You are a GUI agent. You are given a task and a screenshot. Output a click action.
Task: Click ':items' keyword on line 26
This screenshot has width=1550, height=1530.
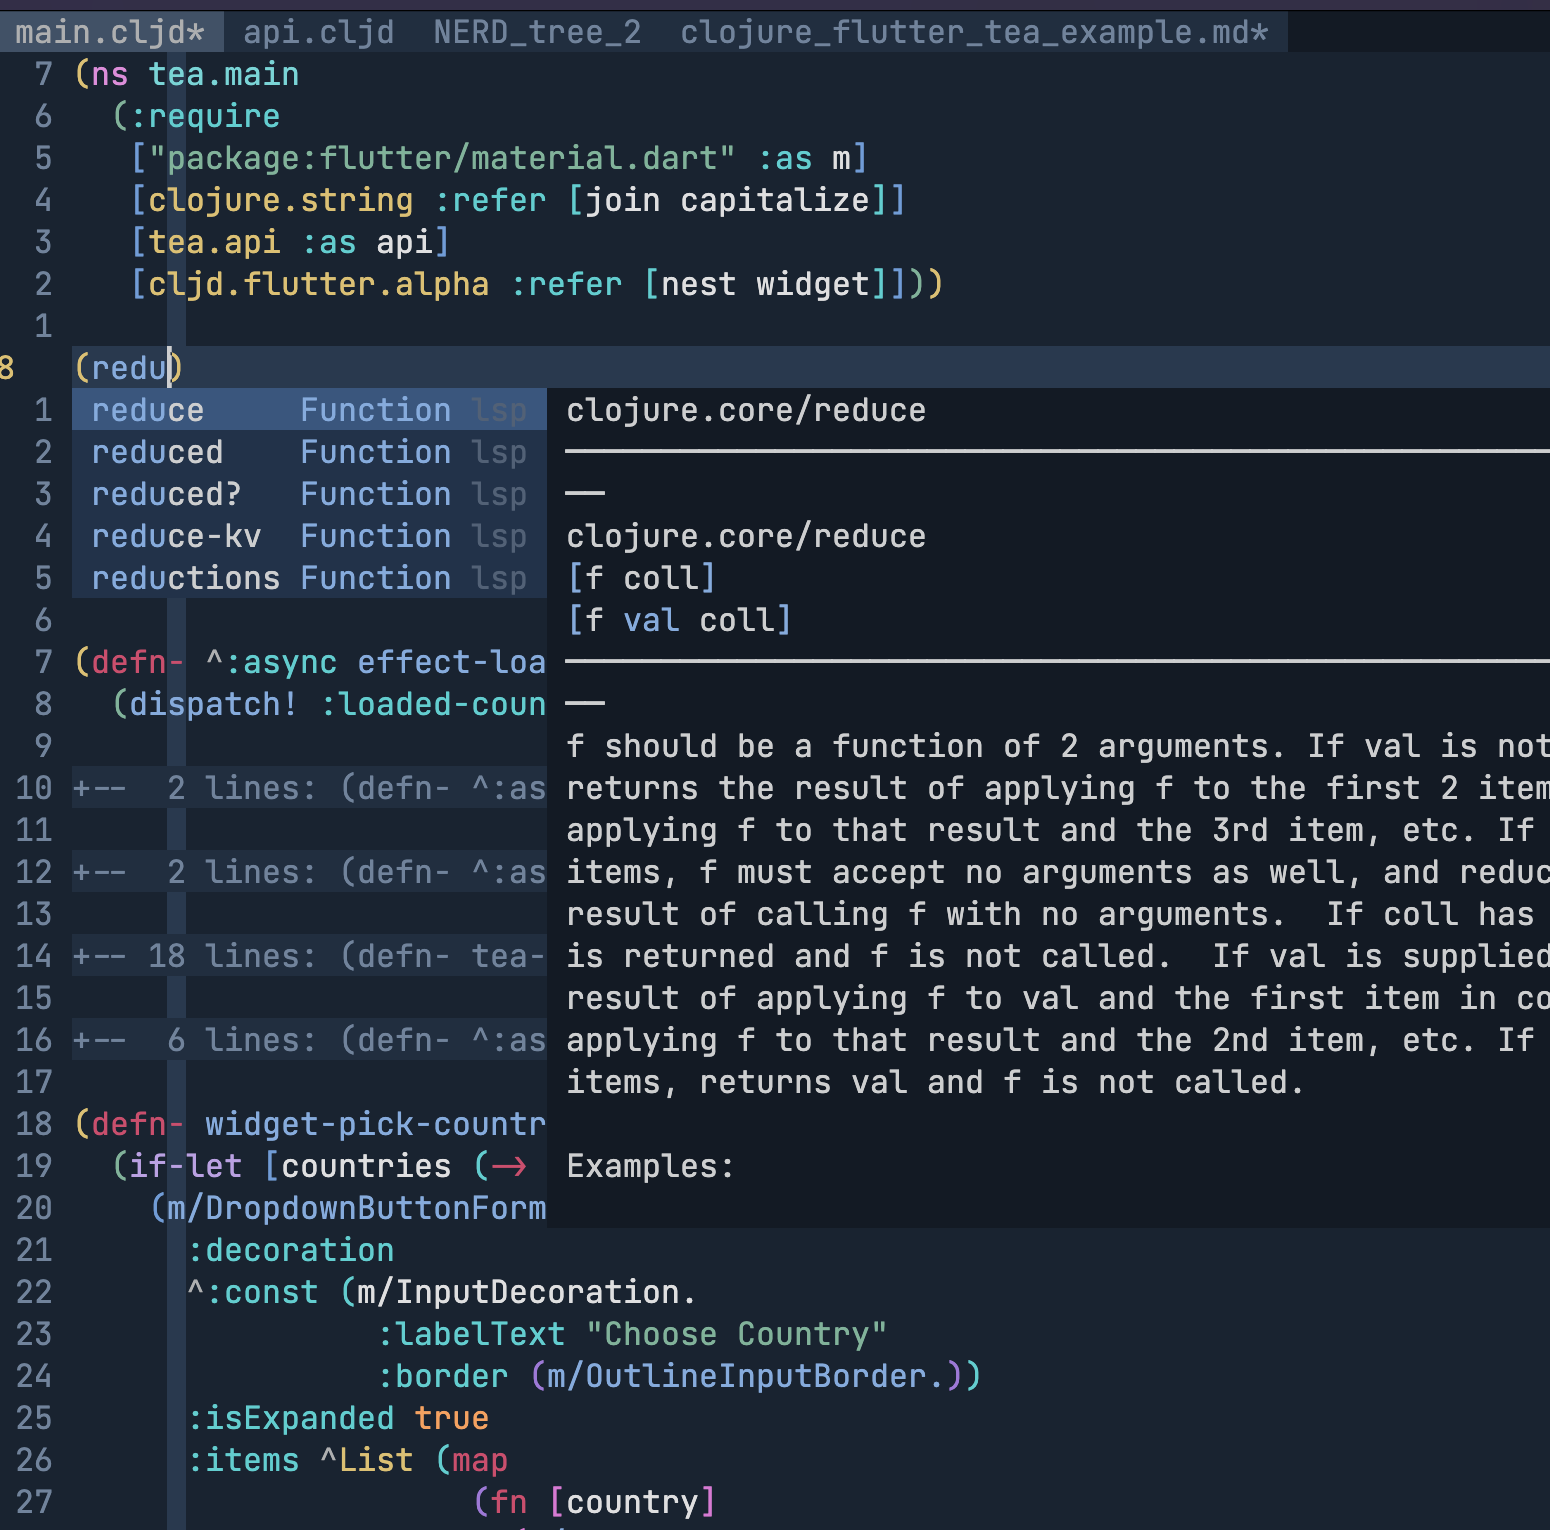click(x=243, y=1460)
